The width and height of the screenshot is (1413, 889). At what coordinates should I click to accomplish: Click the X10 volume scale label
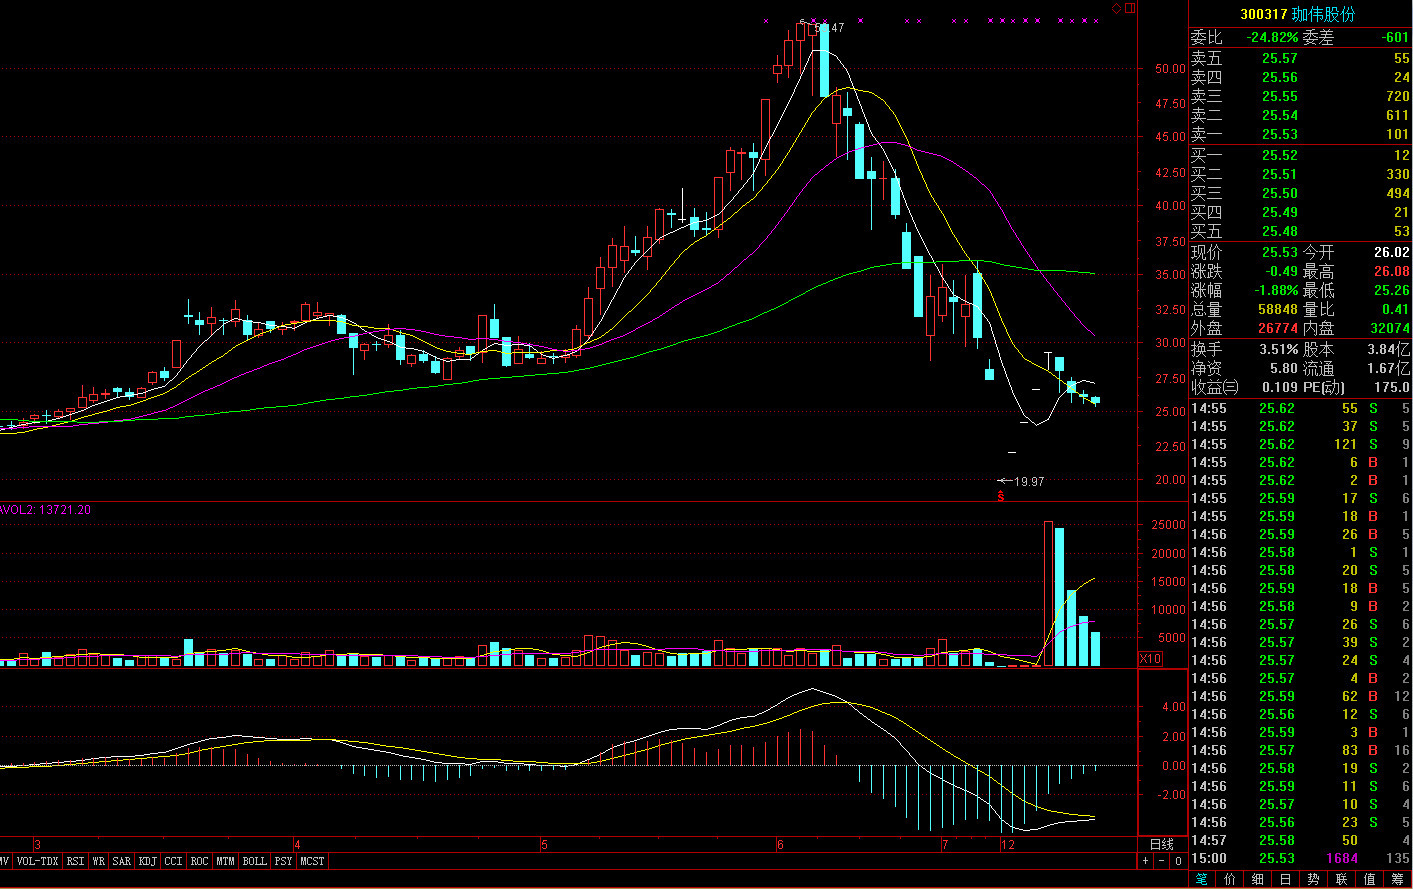(x=1151, y=659)
